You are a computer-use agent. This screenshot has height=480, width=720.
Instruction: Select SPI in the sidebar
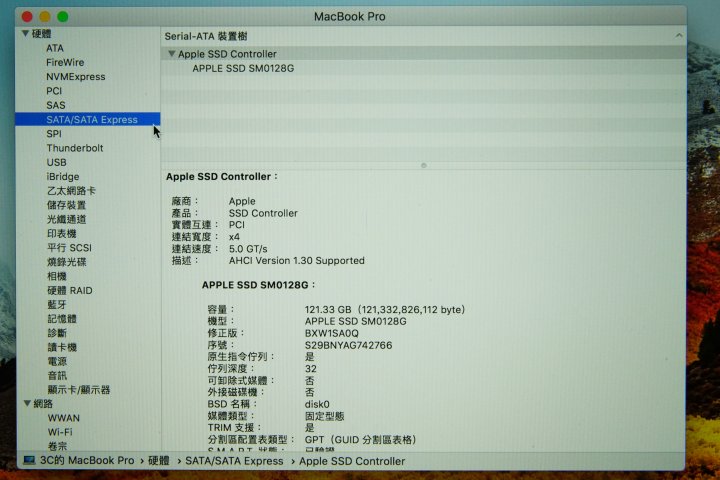(54, 134)
